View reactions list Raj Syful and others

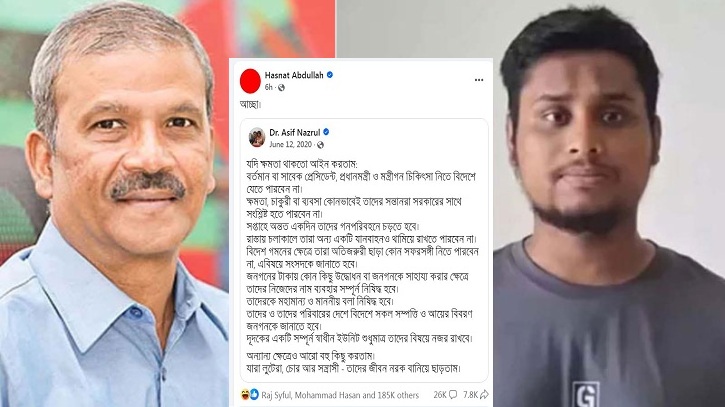coord(340,395)
